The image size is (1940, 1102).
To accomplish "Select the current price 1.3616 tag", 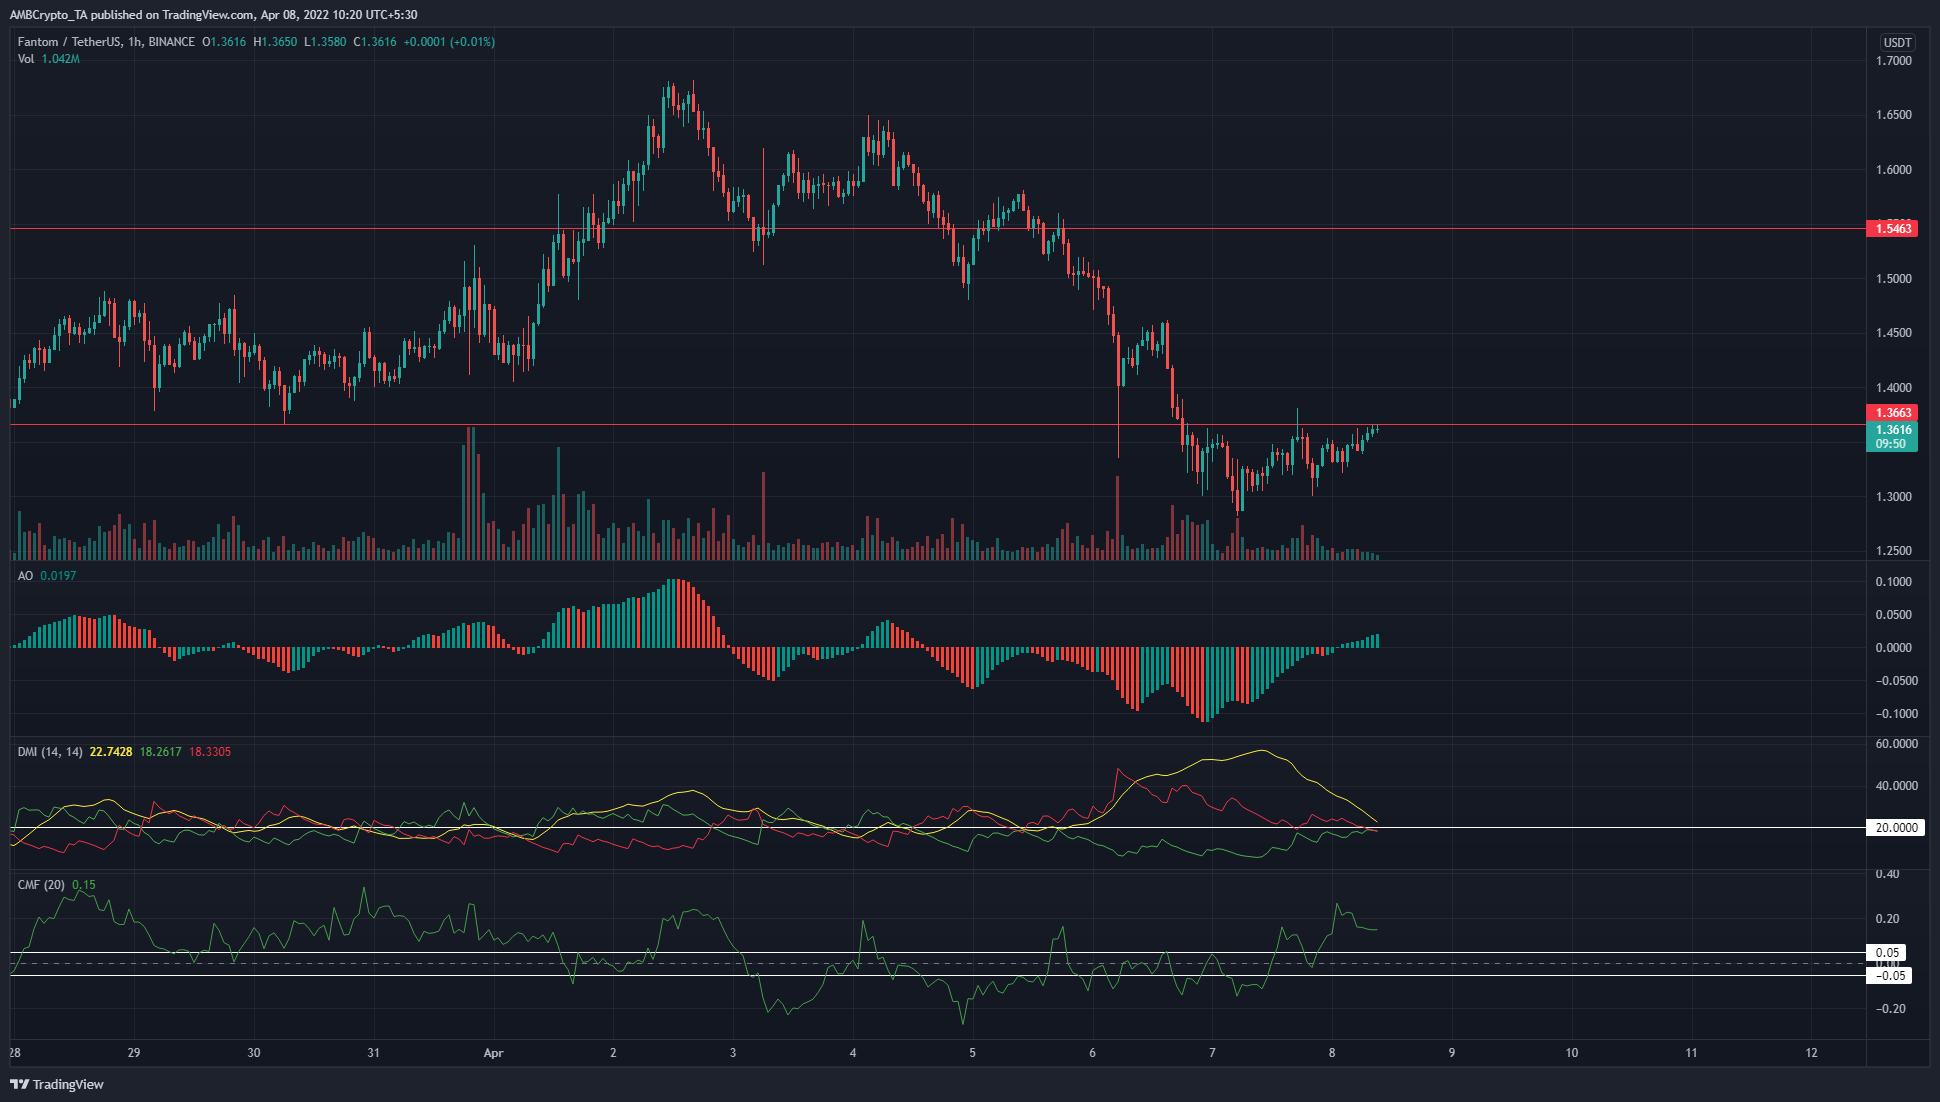I will pyautogui.click(x=1892, y=430).
